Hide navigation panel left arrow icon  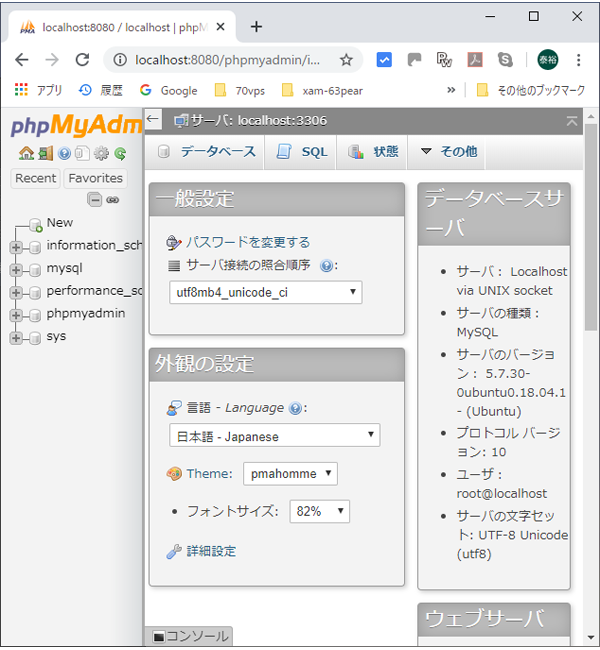click(x=153, y=119)
